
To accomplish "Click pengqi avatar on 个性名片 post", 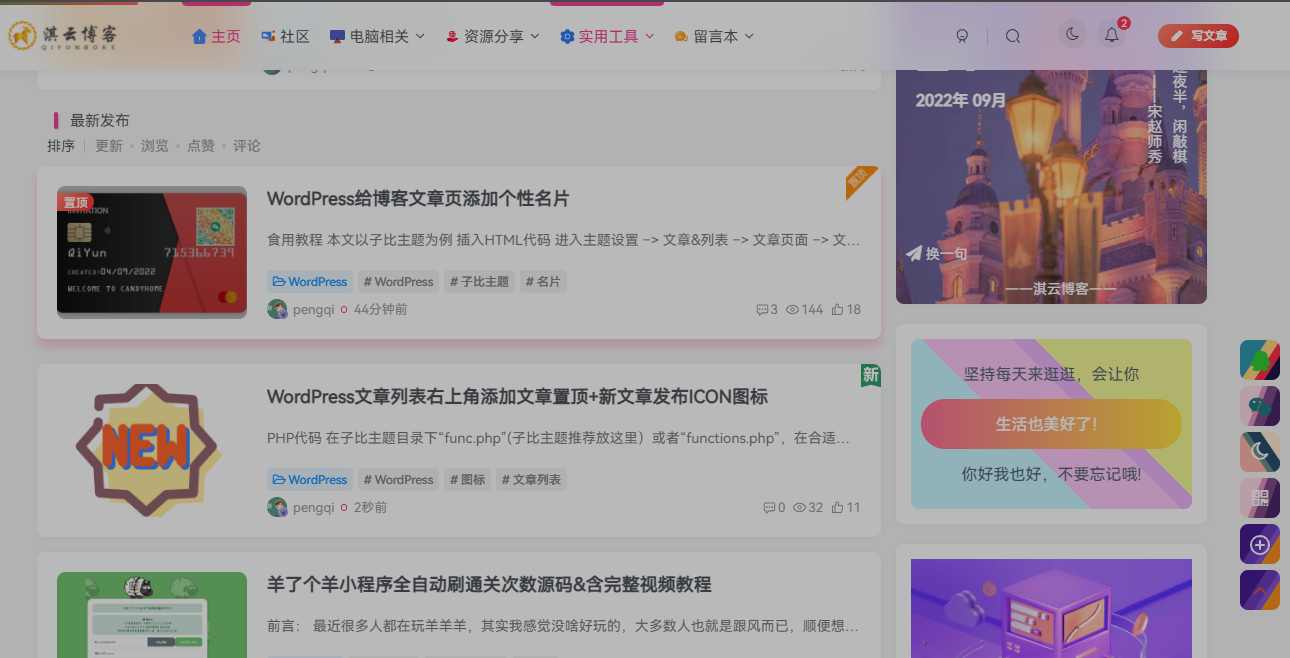I will [x=277, y=309].
